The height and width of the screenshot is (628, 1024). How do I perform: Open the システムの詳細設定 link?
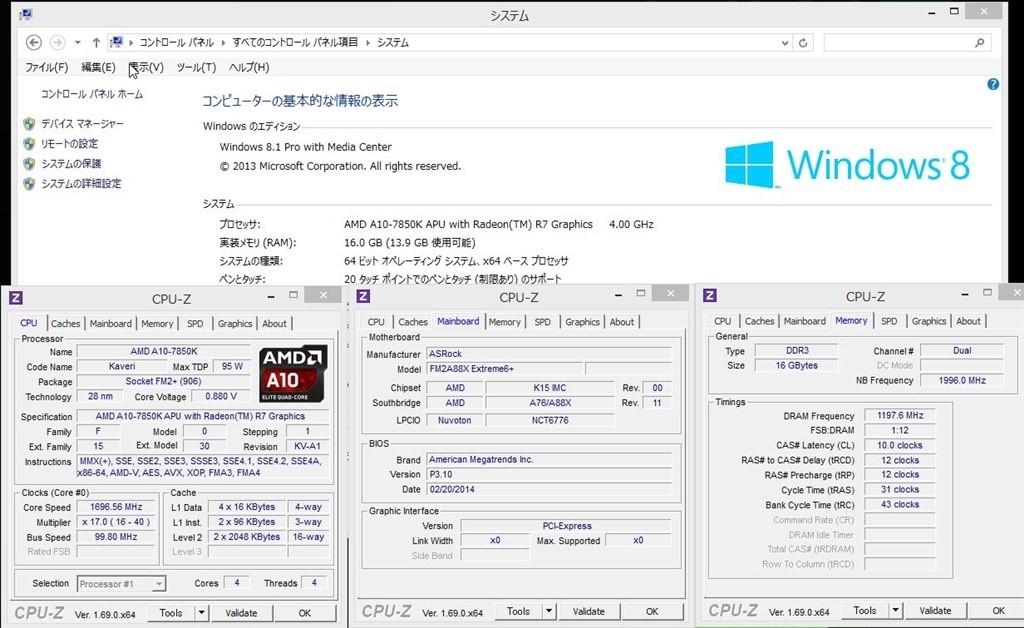(81, 183)
